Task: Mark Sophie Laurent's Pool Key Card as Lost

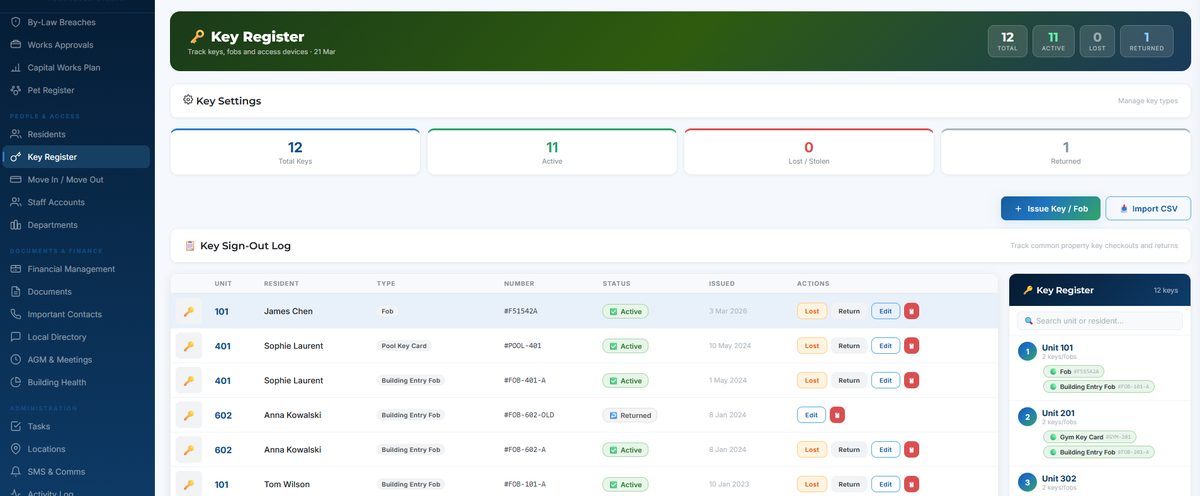Action: point(811,346)
